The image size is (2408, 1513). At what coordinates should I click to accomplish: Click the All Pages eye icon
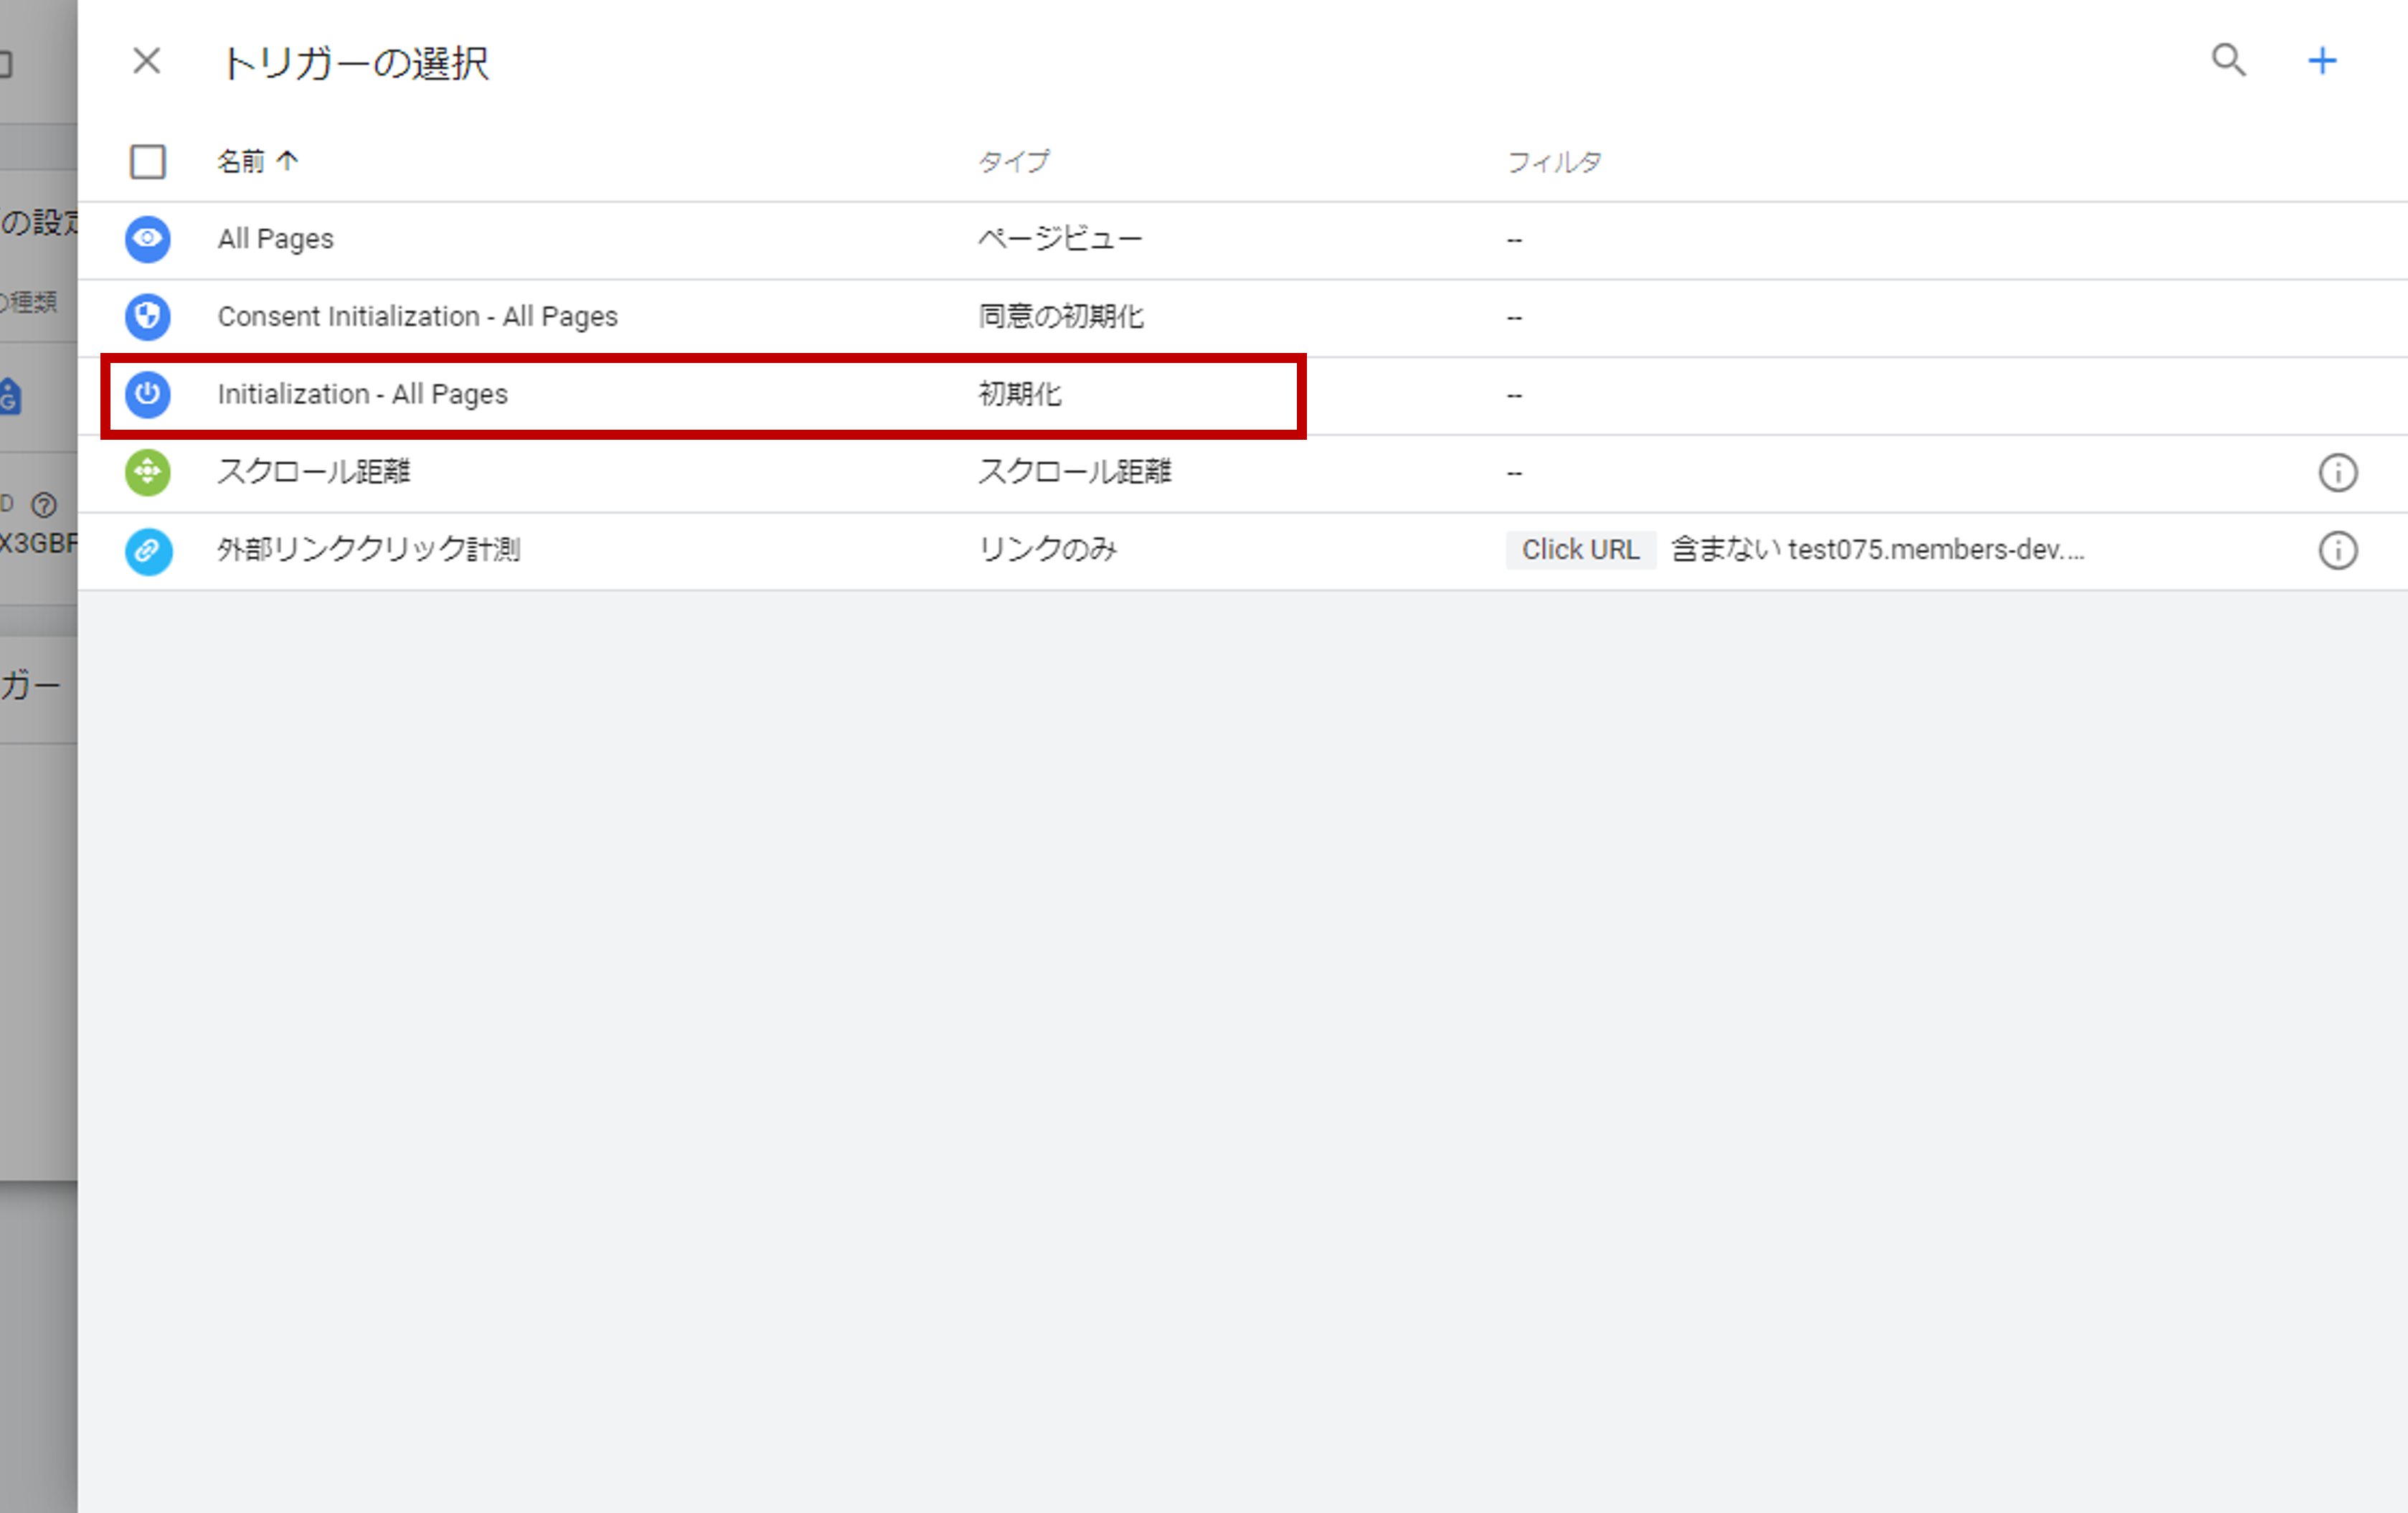(x=147, y=239)
